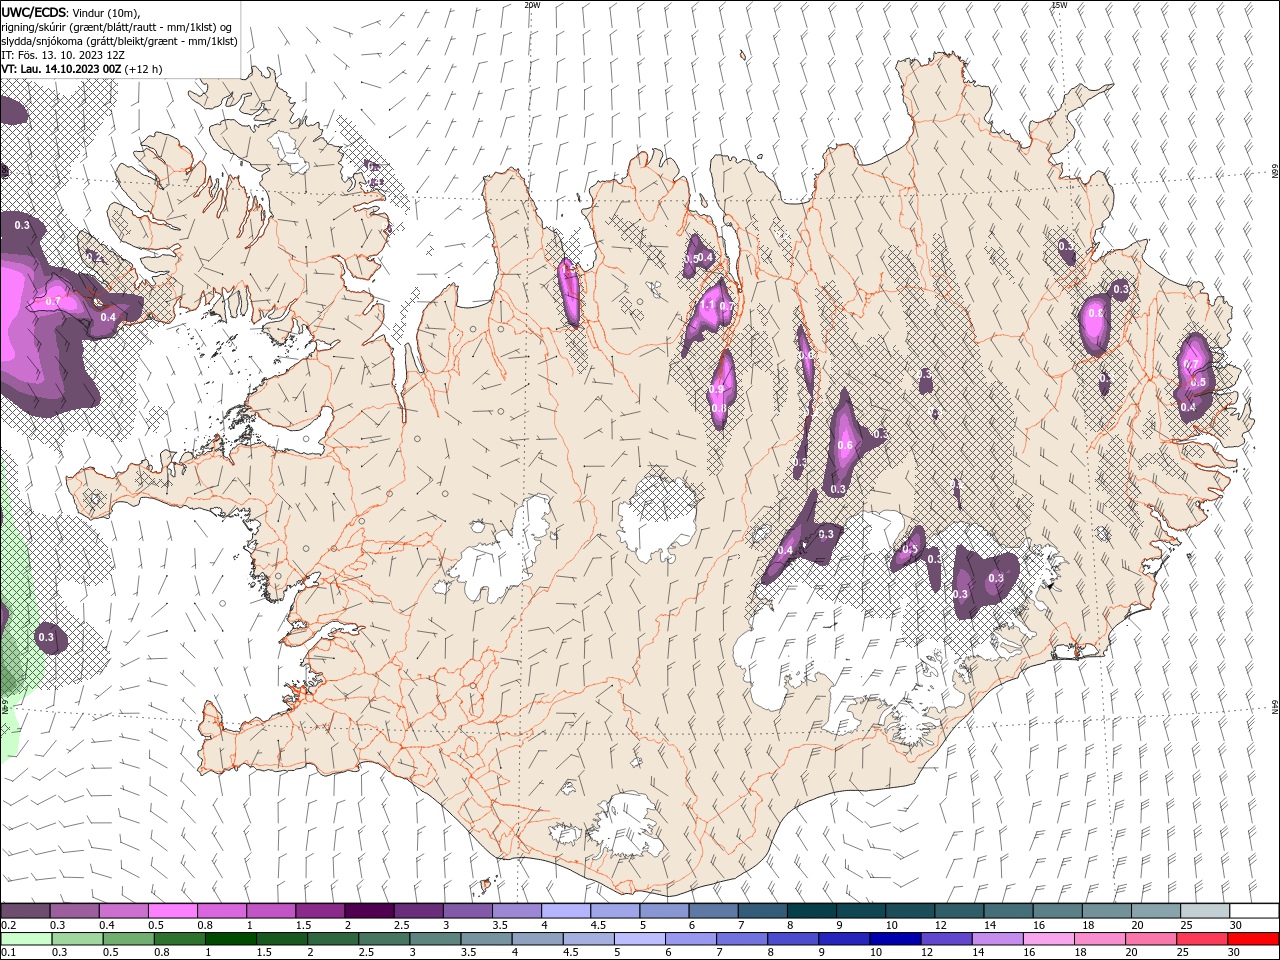Pick the lavender 14 rain scale swatch
The width and height of the screenshot is (1280, 960).
[997, 939]
